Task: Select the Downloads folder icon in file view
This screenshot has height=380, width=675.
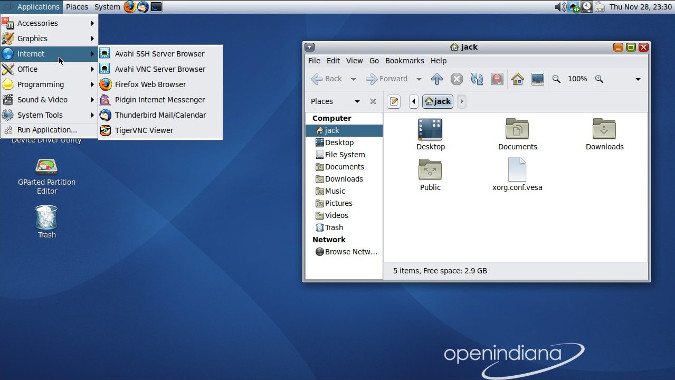Action: pos(604,134)
